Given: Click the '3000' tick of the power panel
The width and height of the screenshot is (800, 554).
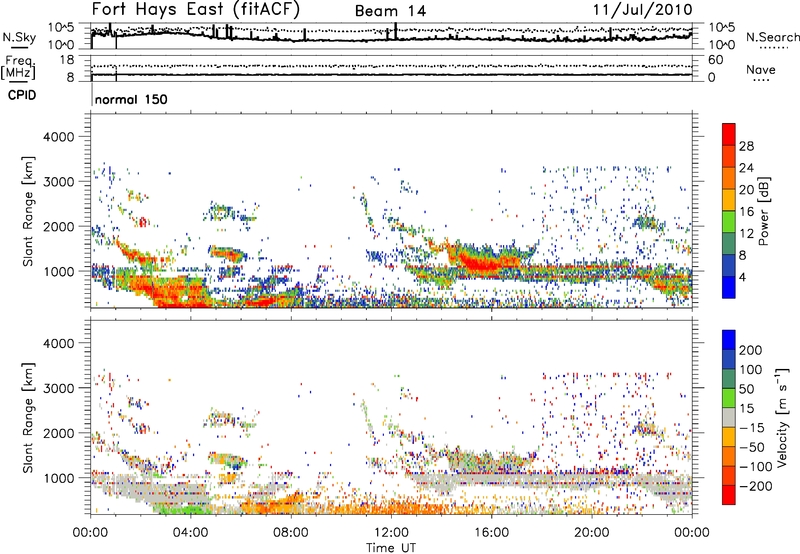Looking at the screenshot, I should pyautogui.click(x=59, y=182).
